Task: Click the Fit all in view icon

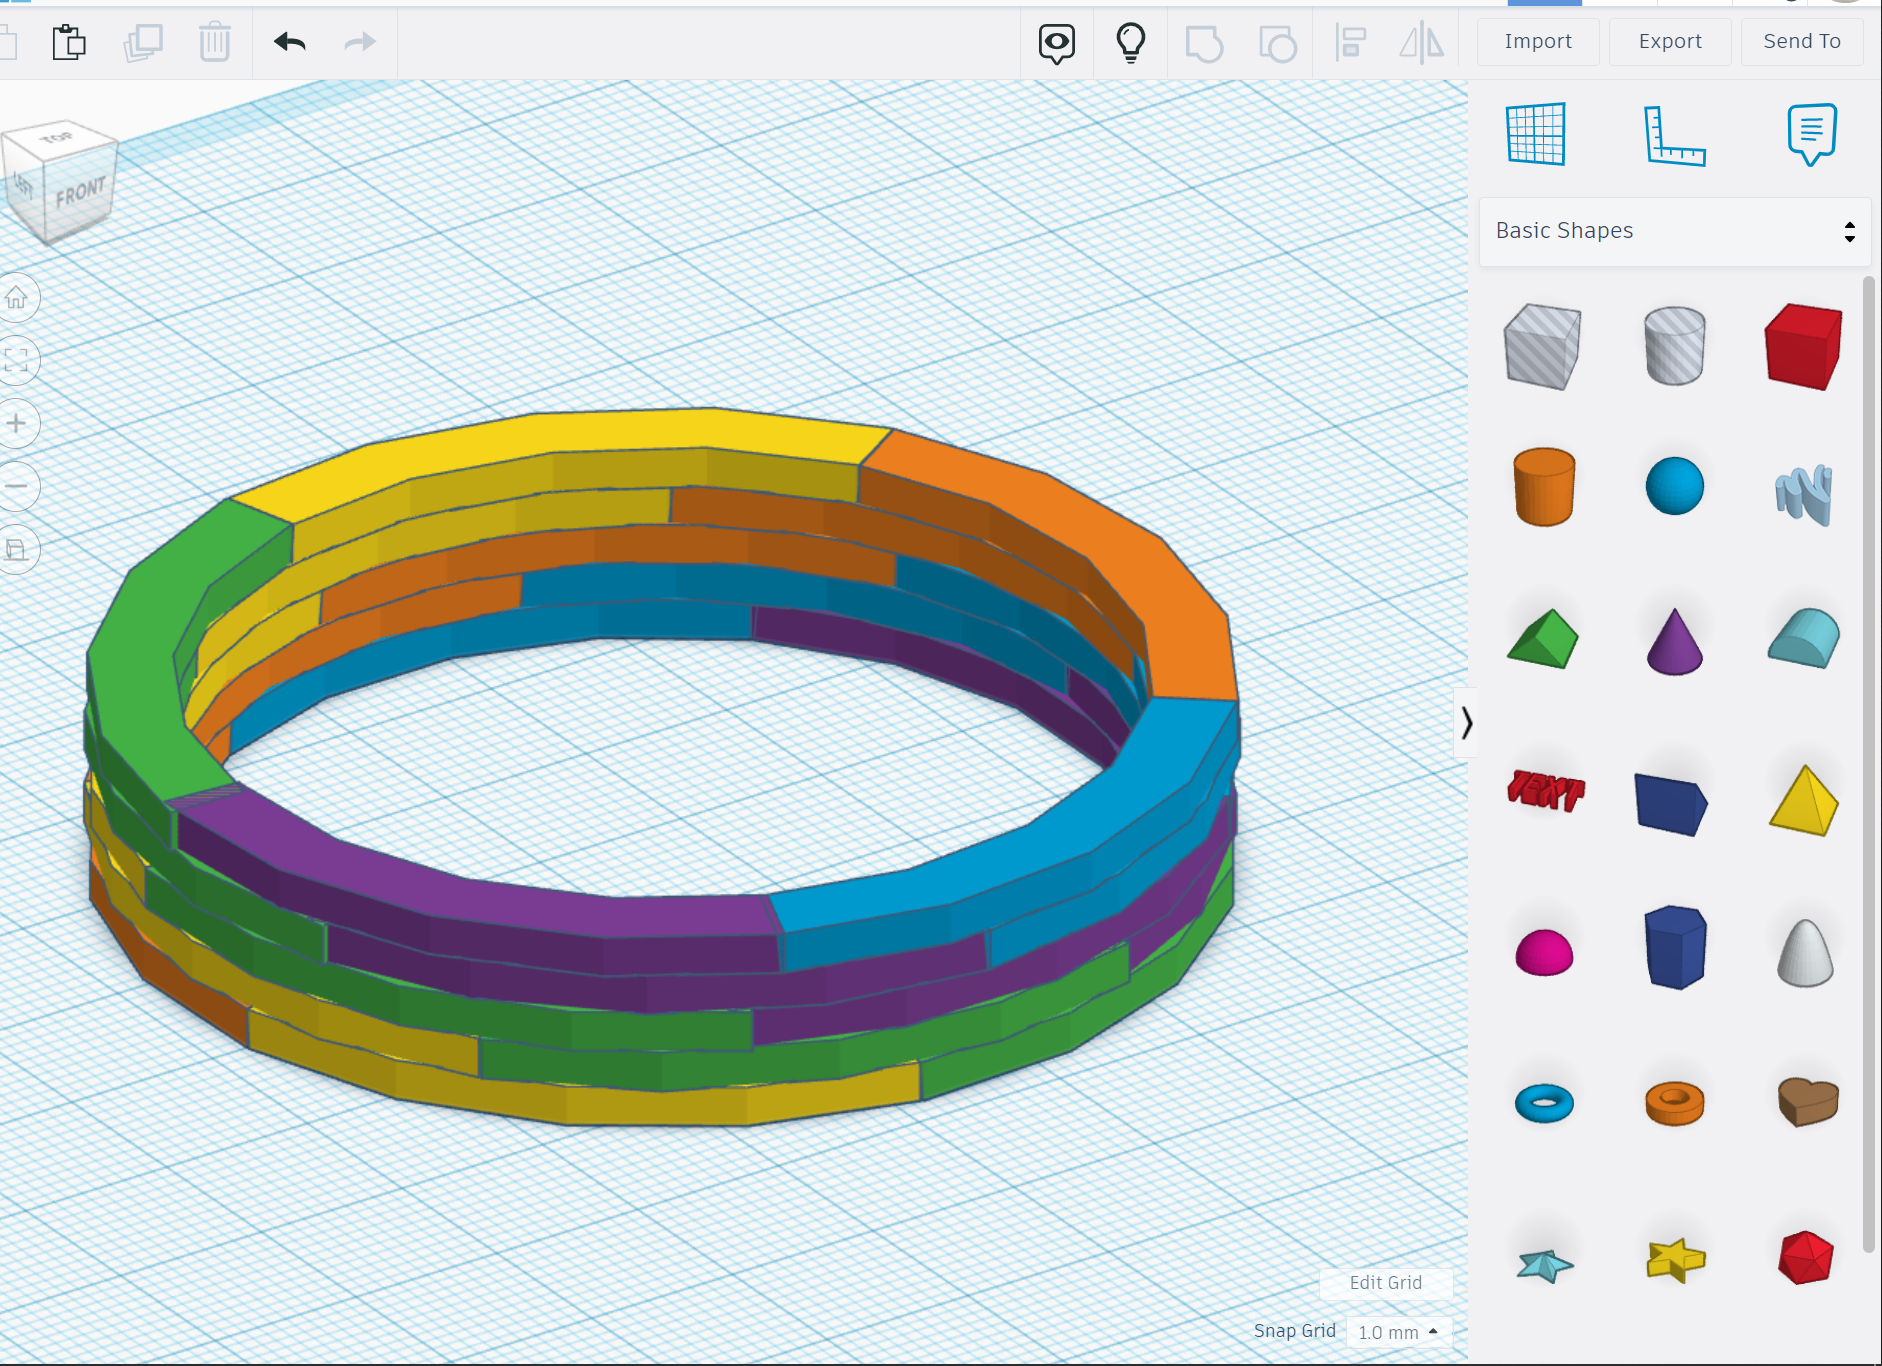Action: [17, 360]
